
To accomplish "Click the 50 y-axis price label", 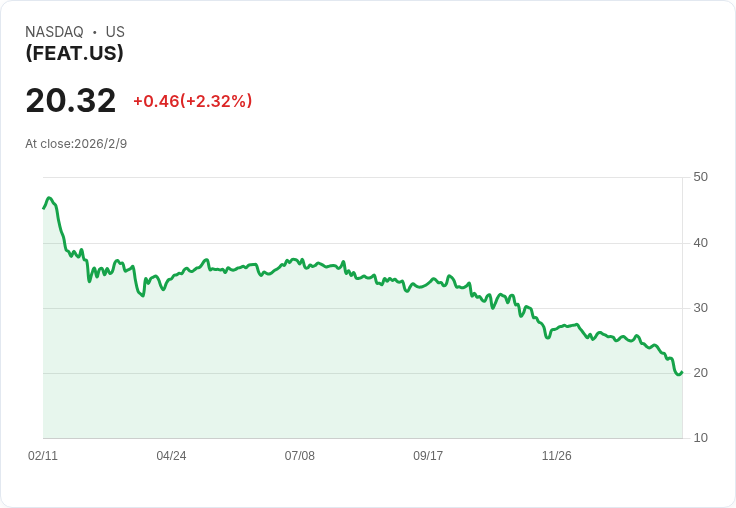I will 700,177.
